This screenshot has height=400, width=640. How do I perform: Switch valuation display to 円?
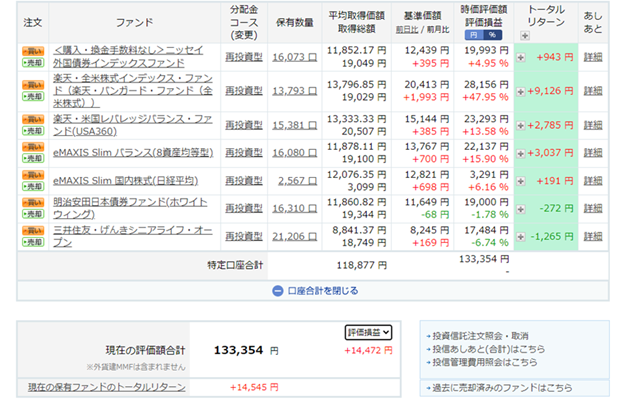tap(473, 35)
